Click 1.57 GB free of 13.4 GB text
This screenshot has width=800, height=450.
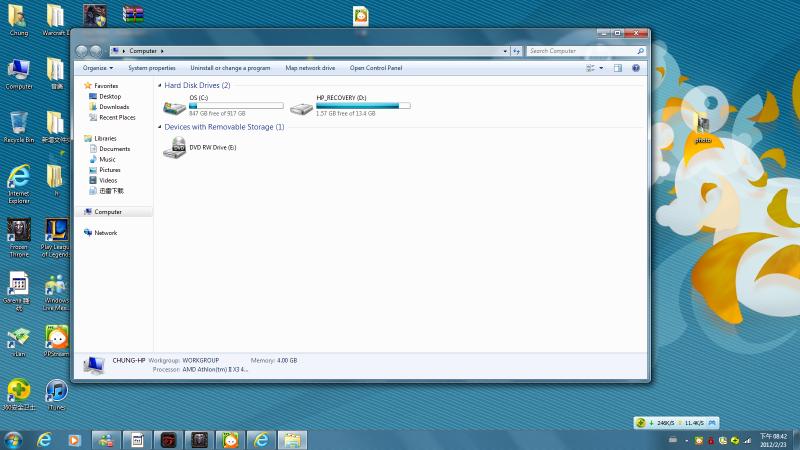[345, 113]
